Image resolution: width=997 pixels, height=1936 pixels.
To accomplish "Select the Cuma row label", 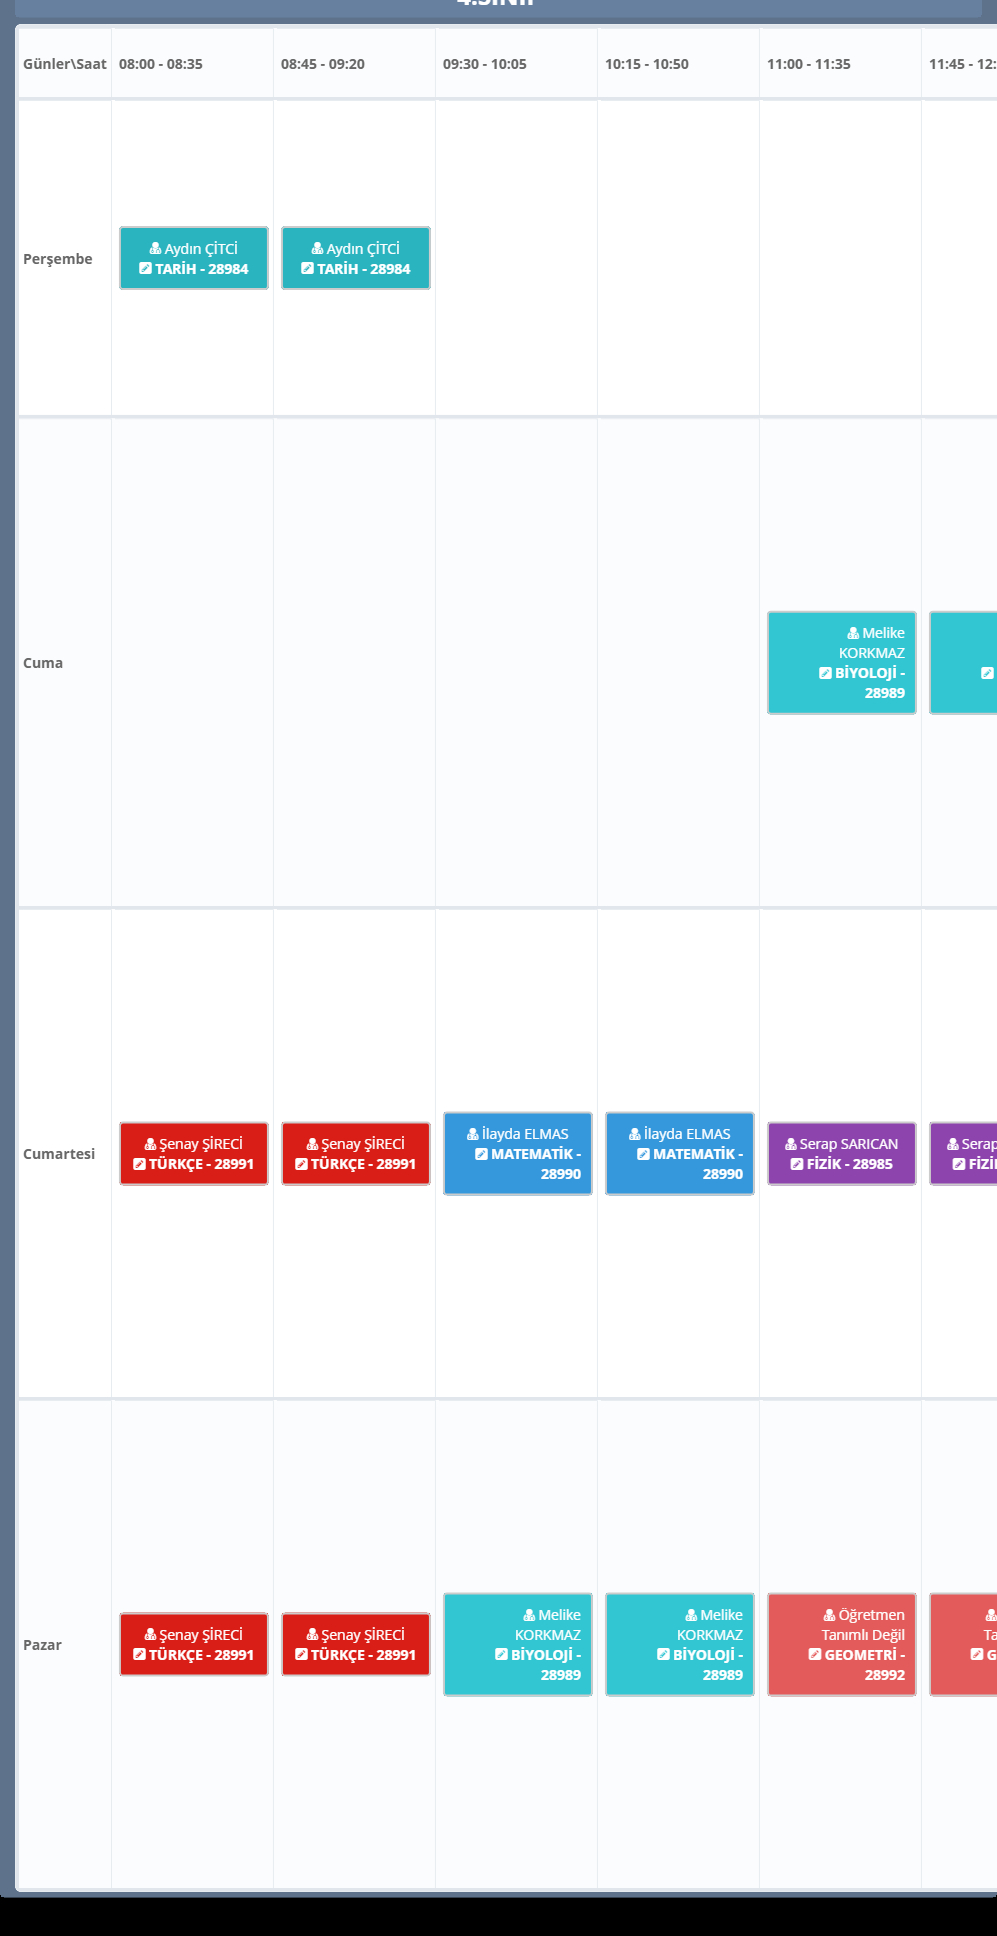I will 43,663.
